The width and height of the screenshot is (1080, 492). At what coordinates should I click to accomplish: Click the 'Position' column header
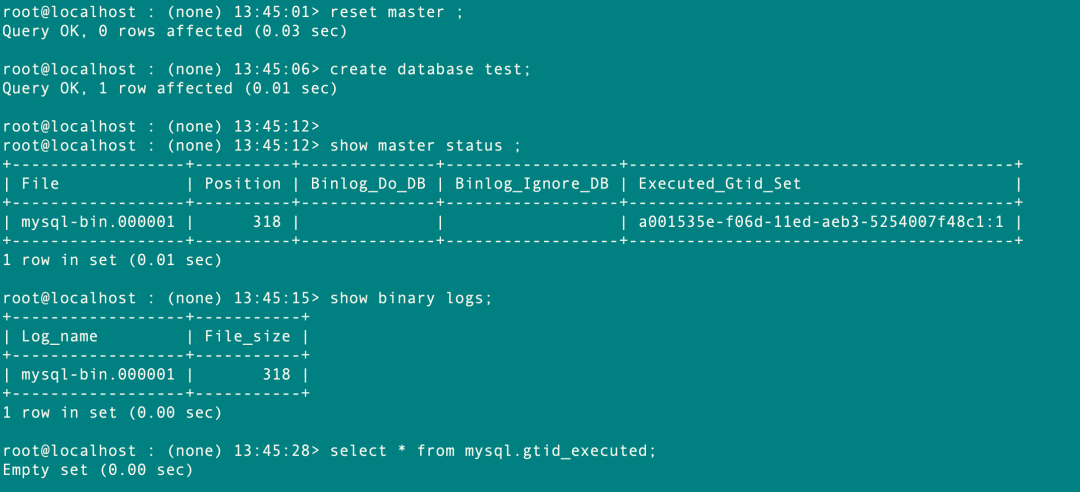pyautogui.click(x=242, y=183)
